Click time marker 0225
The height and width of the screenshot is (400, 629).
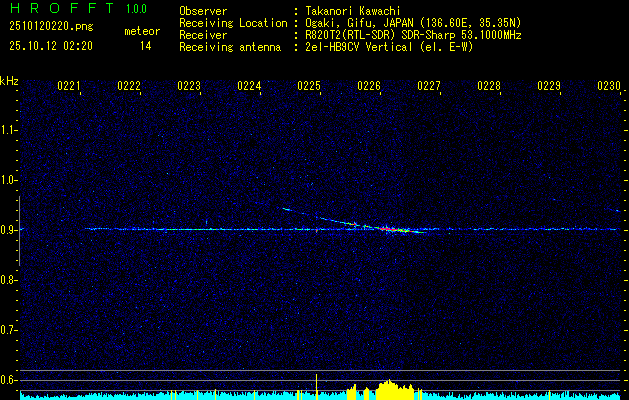click(309, 86)
